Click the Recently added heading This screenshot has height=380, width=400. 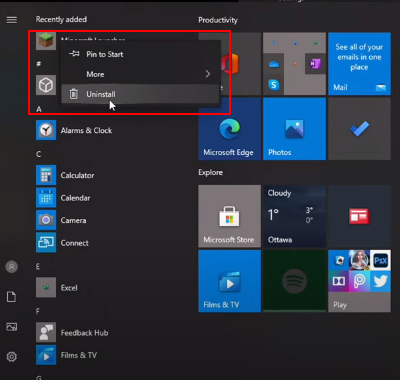pyautogui.click(x=61, y=19)
